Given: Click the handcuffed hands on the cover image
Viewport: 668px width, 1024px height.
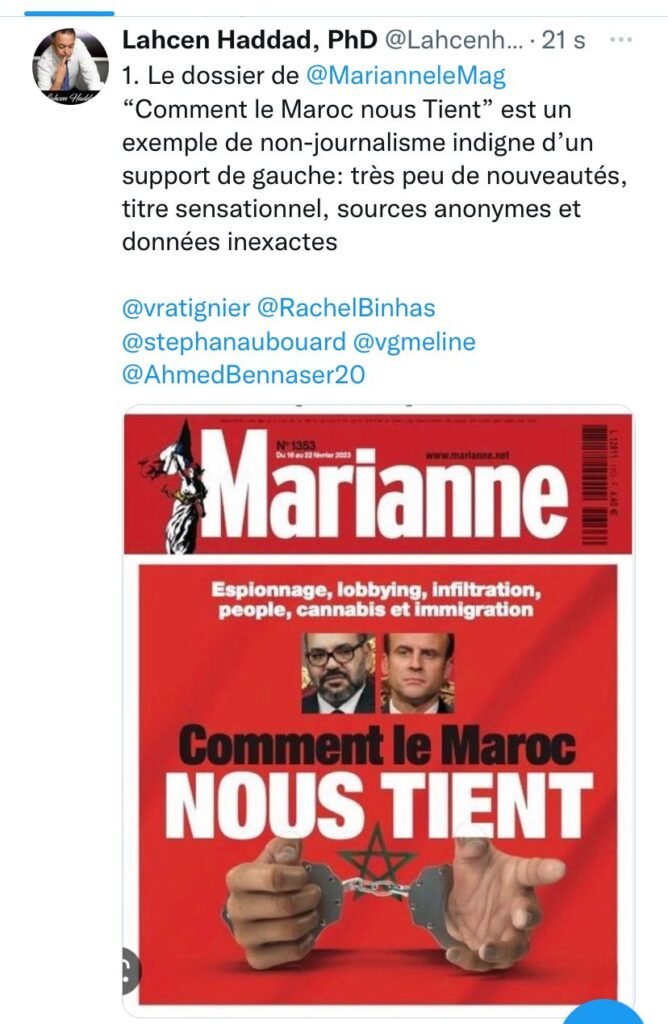Looking at the screenshot, I should 378,893.
